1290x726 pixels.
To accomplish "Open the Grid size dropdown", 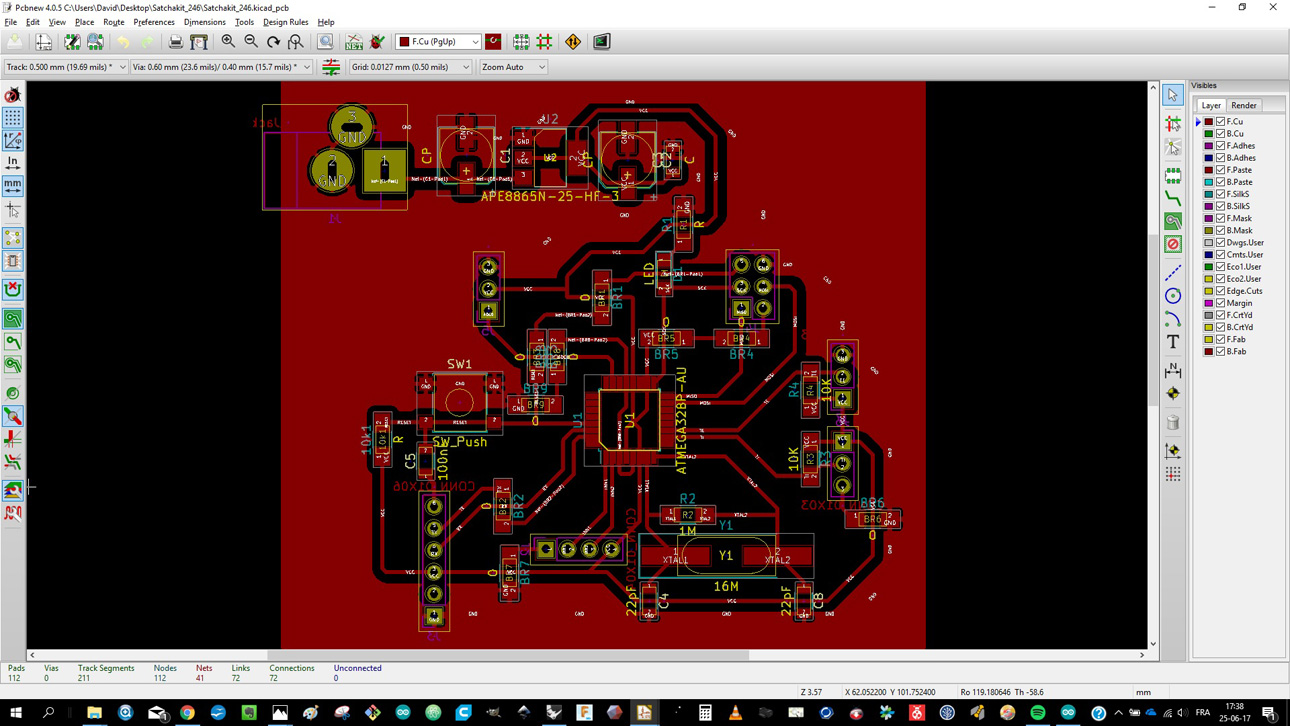I will (410, 67).
